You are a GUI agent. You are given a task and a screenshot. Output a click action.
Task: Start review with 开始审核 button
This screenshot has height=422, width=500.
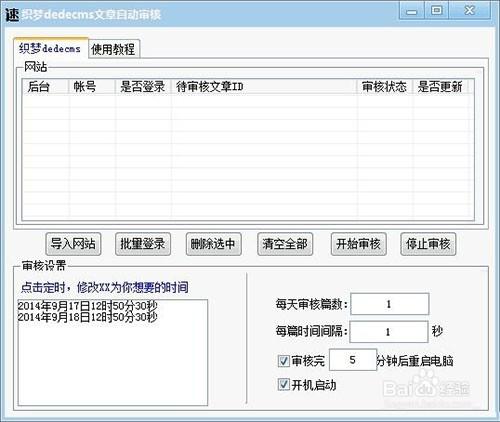[359, 244]
